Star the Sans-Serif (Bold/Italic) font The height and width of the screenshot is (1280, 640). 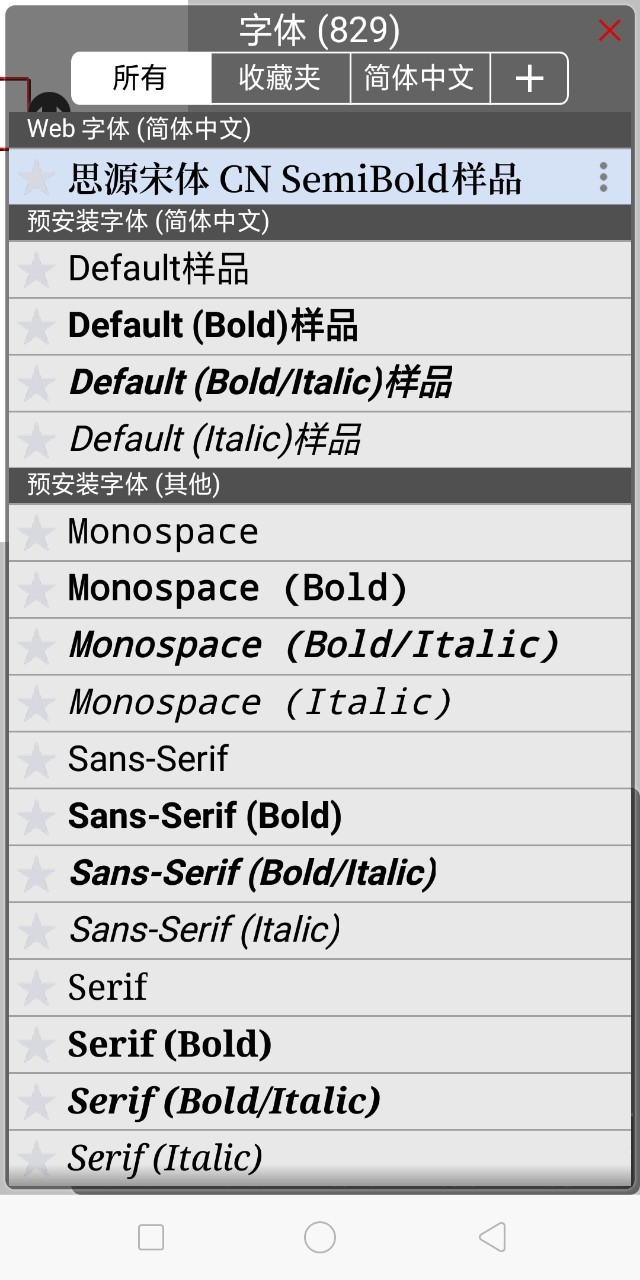[36, 874]
